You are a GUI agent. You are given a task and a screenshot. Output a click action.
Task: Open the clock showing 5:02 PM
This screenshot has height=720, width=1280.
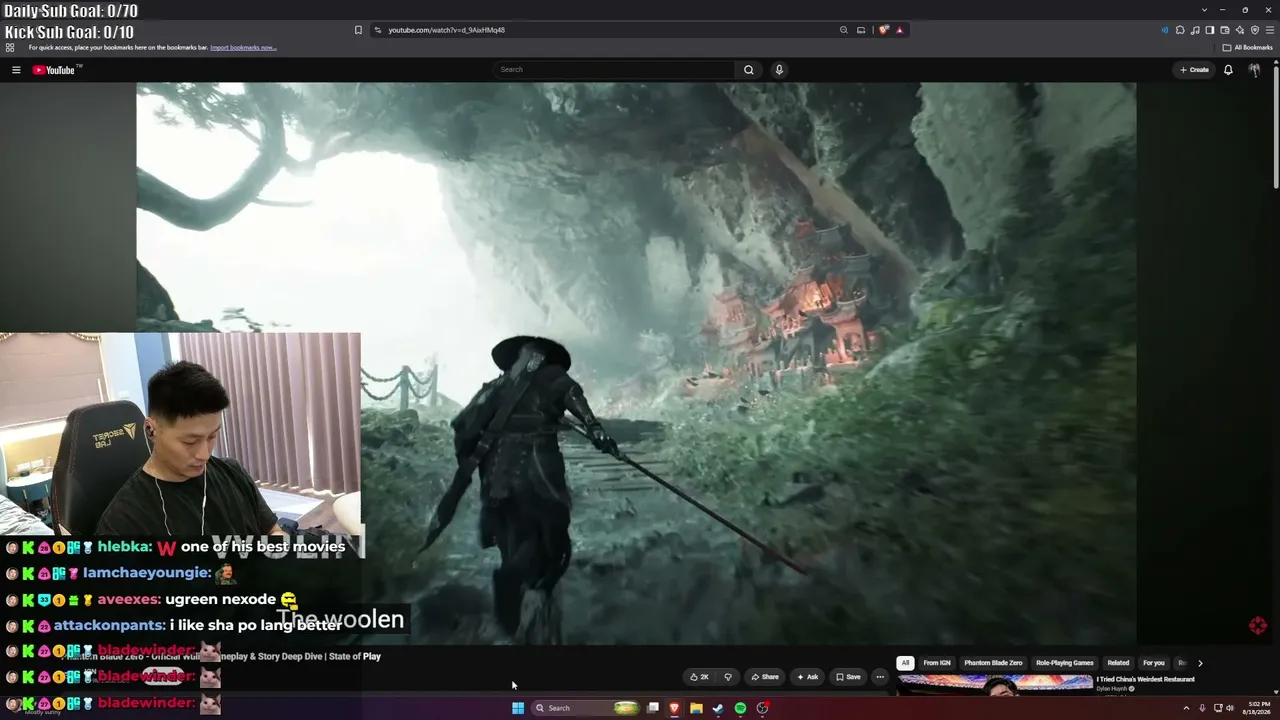(x=1257, y=708)
